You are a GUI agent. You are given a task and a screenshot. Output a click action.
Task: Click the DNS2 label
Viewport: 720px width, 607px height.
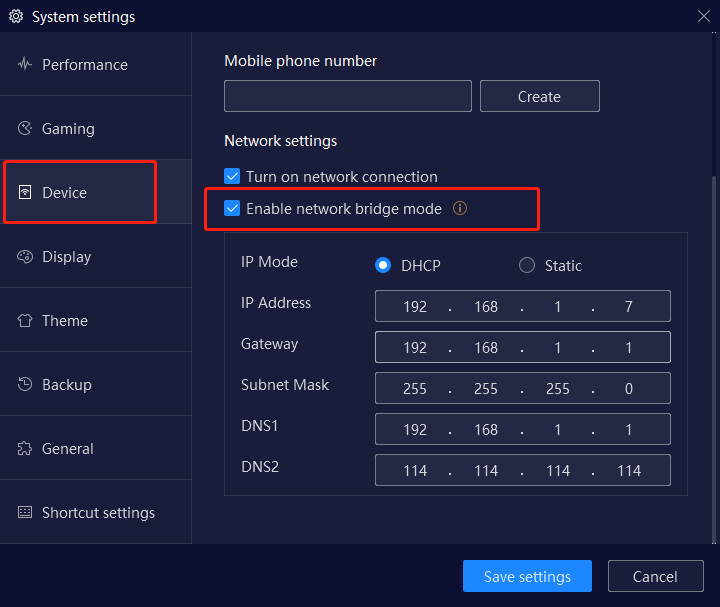[x=260, y=466]
